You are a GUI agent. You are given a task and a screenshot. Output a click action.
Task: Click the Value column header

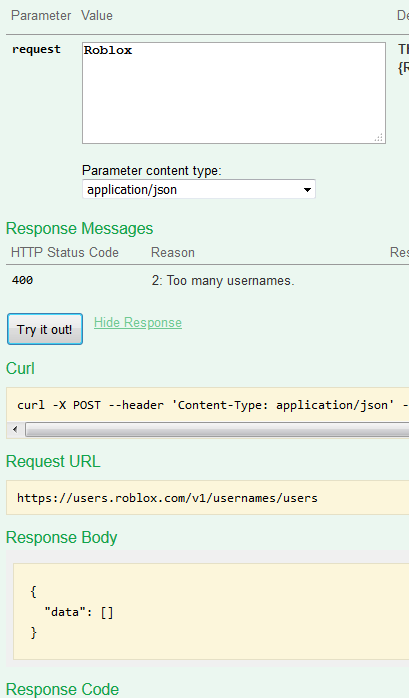pos(97,16)
